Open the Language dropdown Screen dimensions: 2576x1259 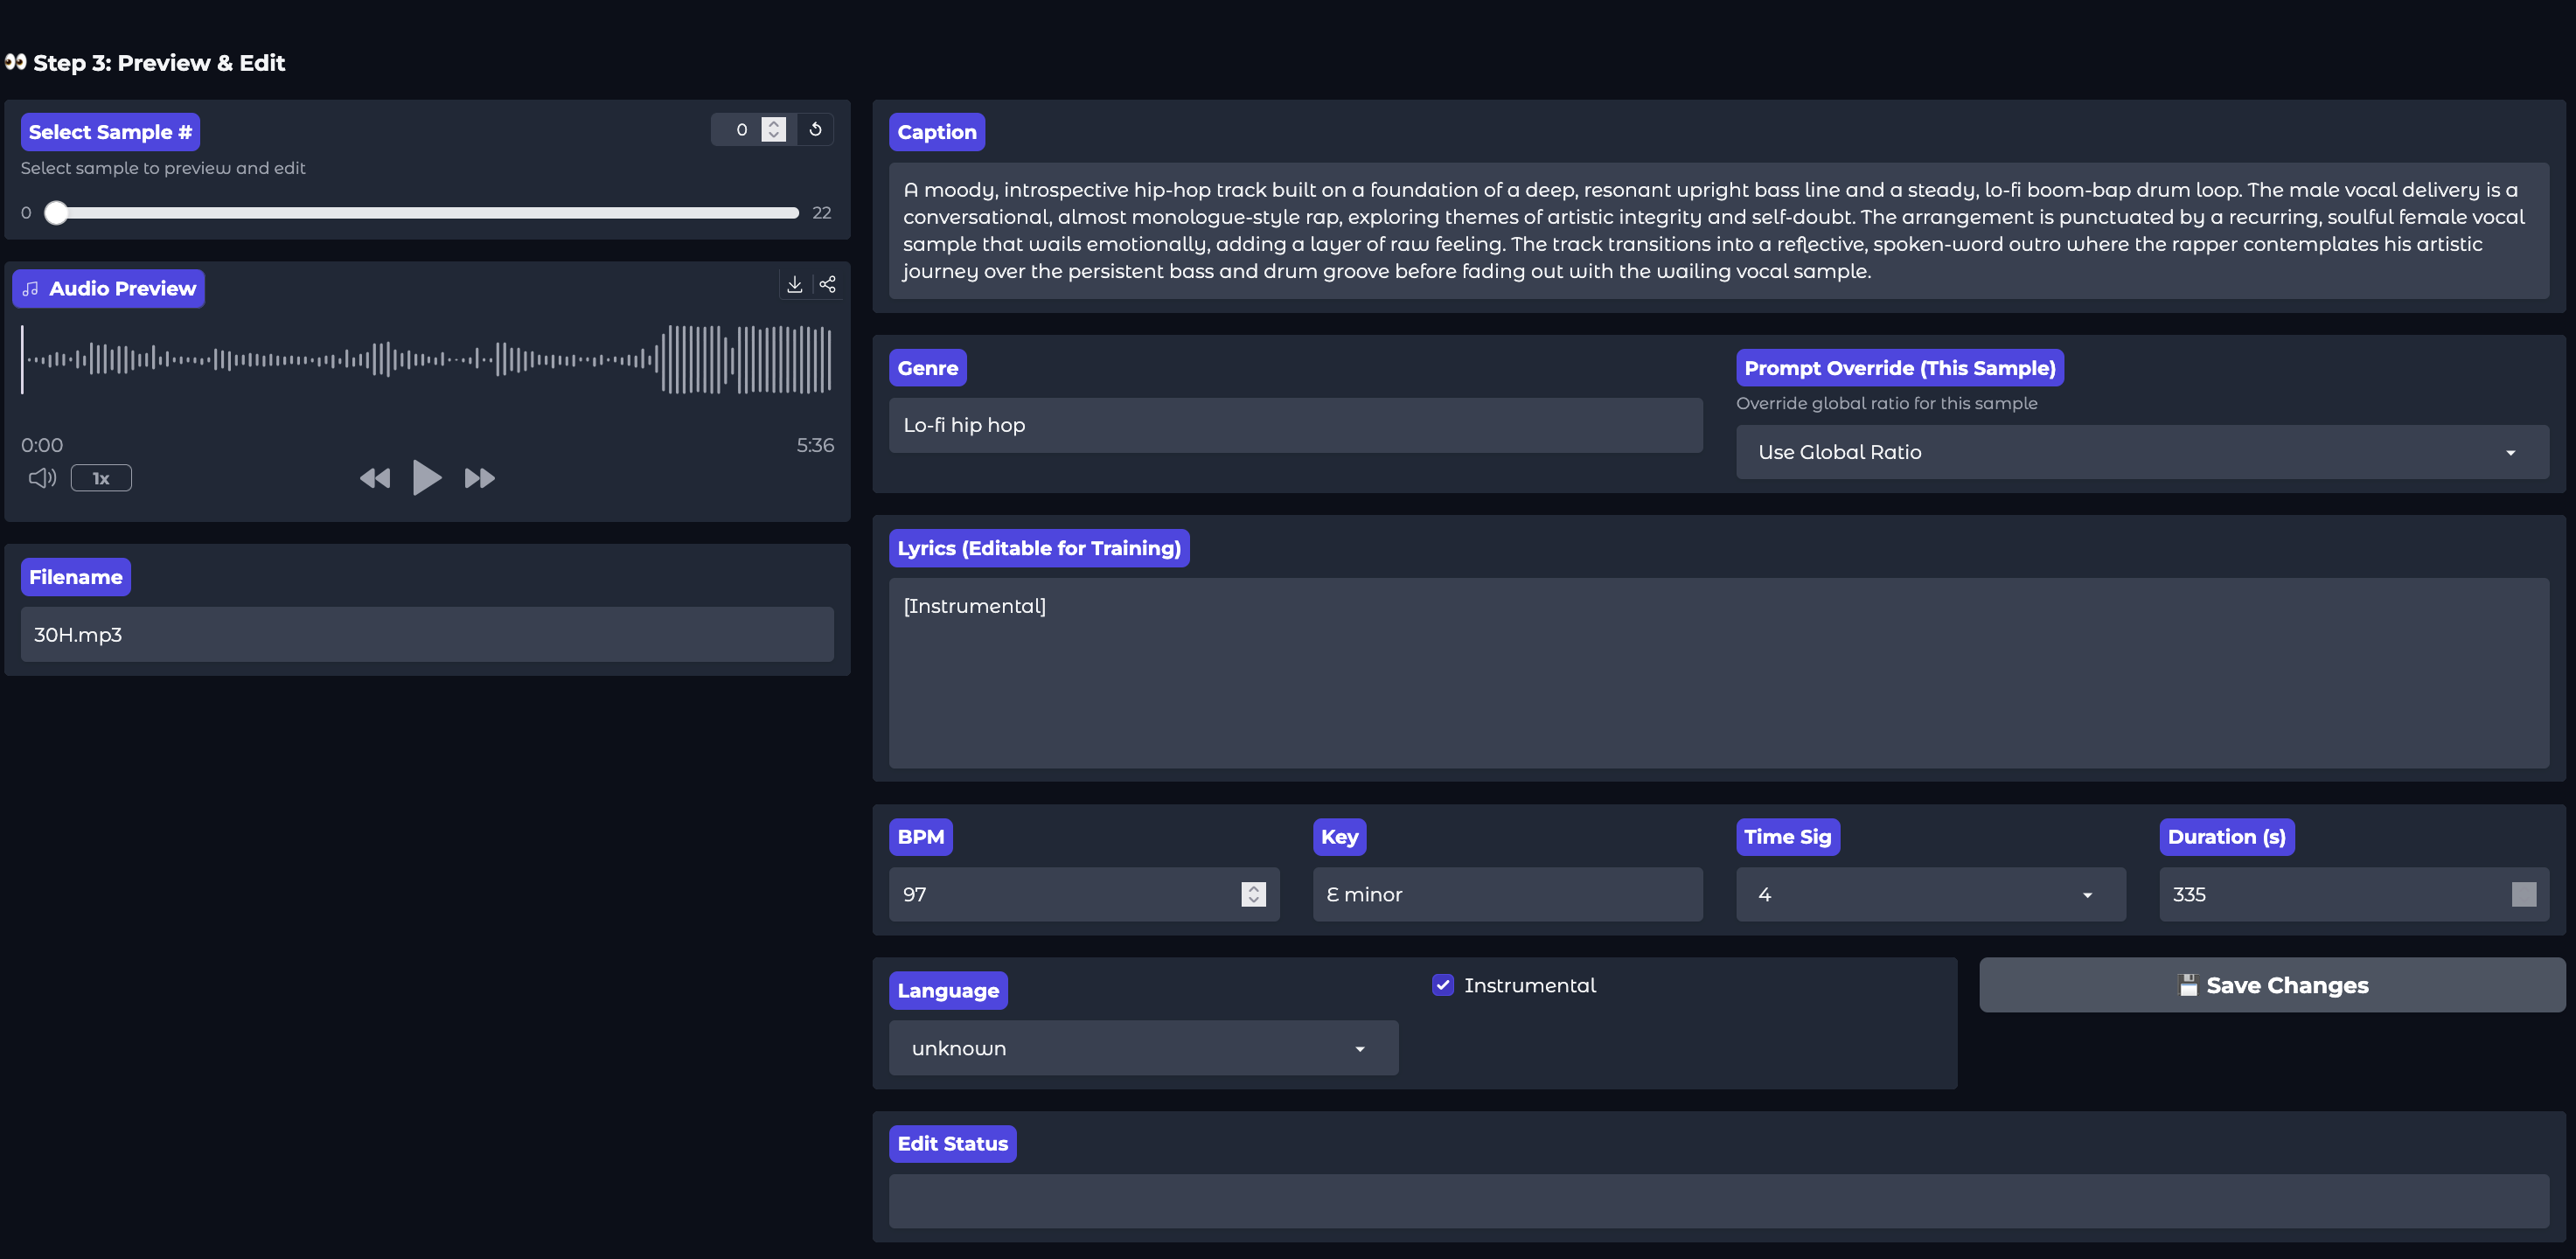click(1142, 1048)
